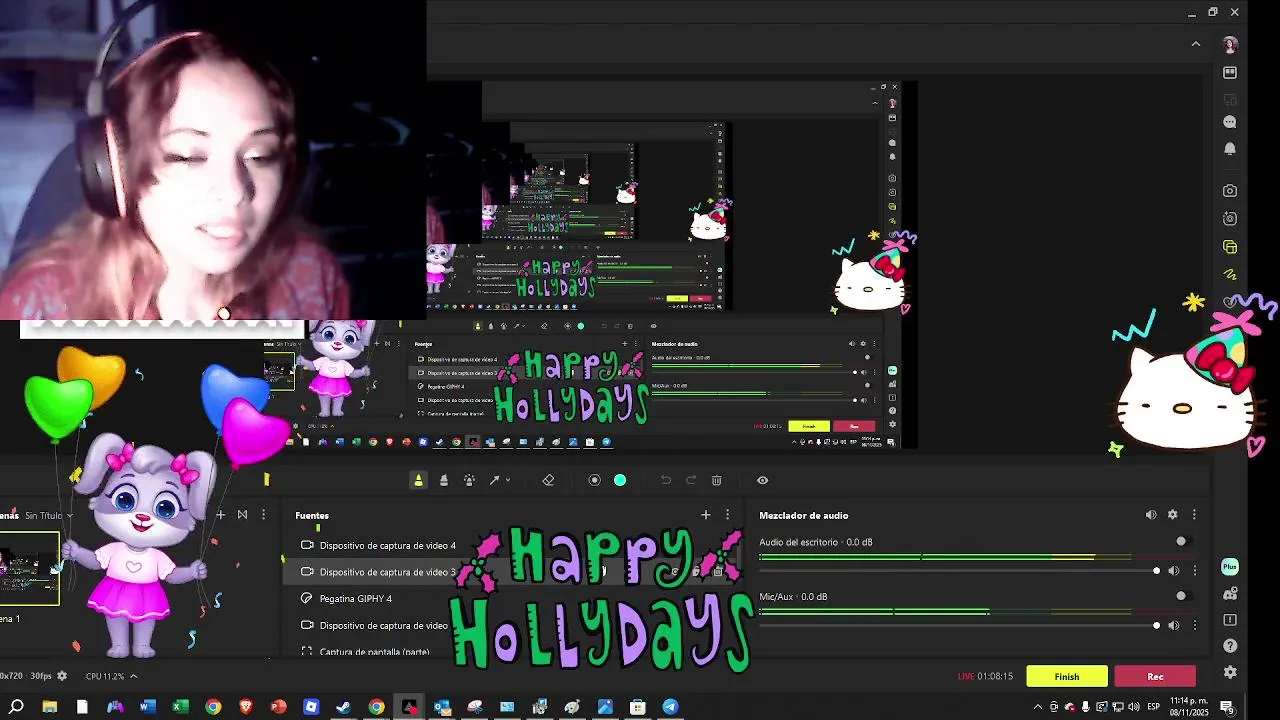Select the scene thumbnail preview
The width and height of the screenshot is (1280, 720).
click(29, 568)
